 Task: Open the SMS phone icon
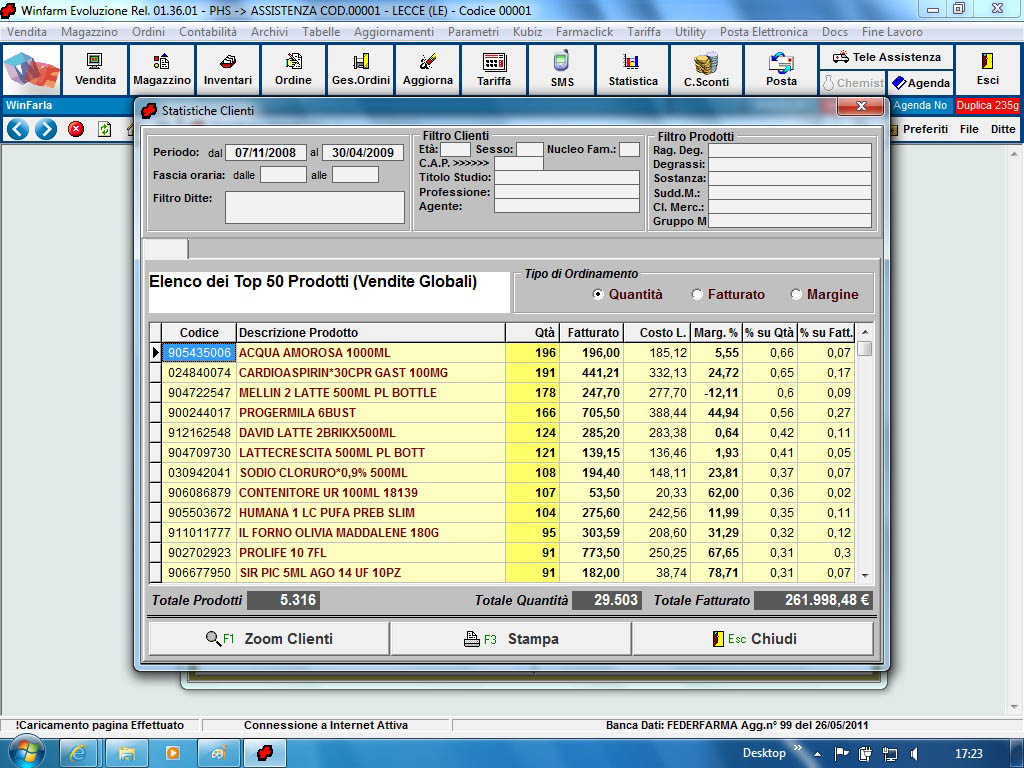(x=562, y=69)
